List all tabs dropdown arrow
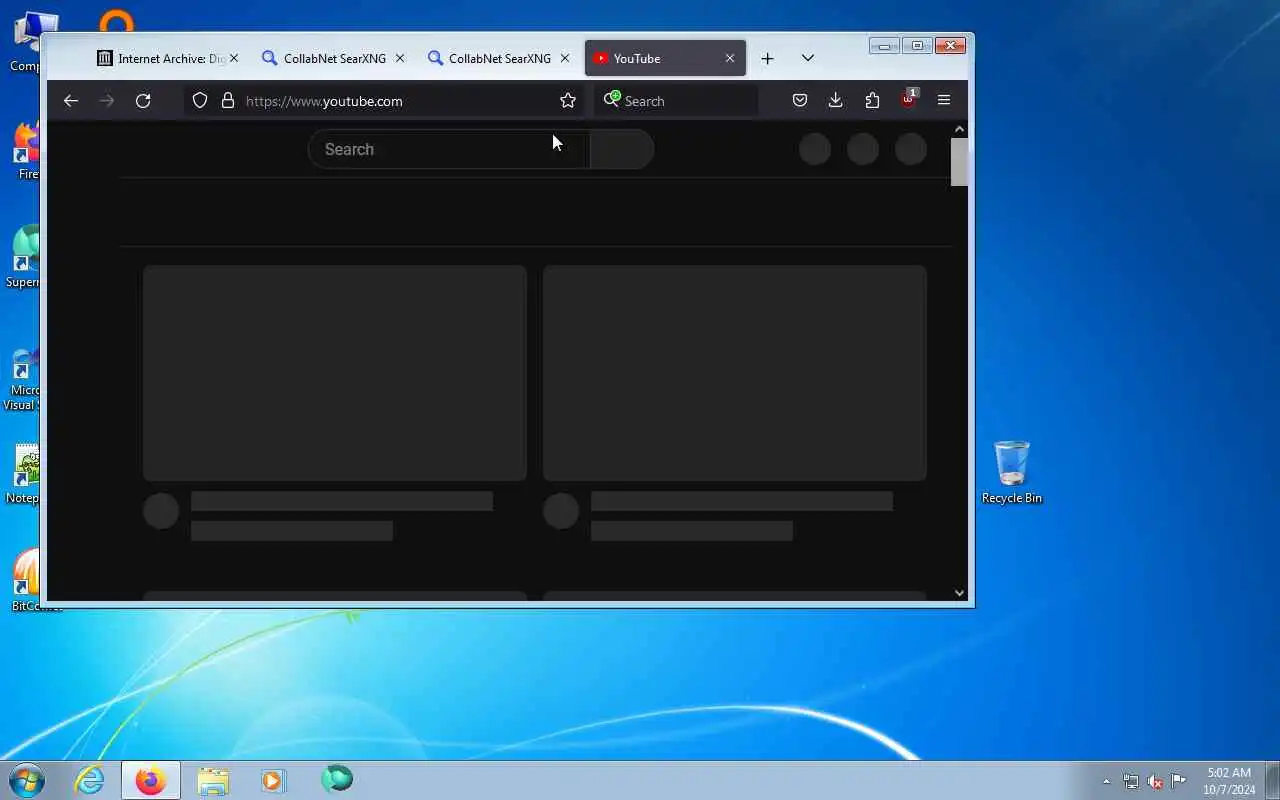Image resolution: width=1280 pixels, height=800 pixels. (x=808, y=58)
